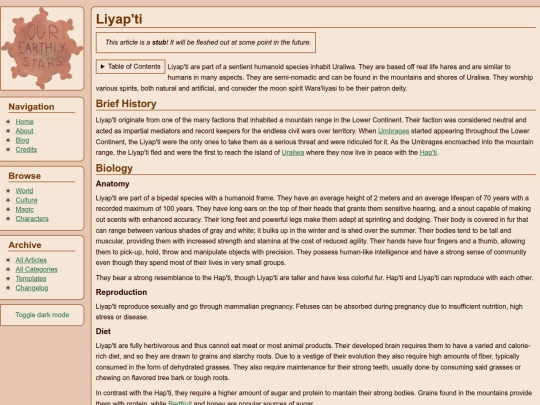Click the Anatomy subheading

tap(112, 184)
